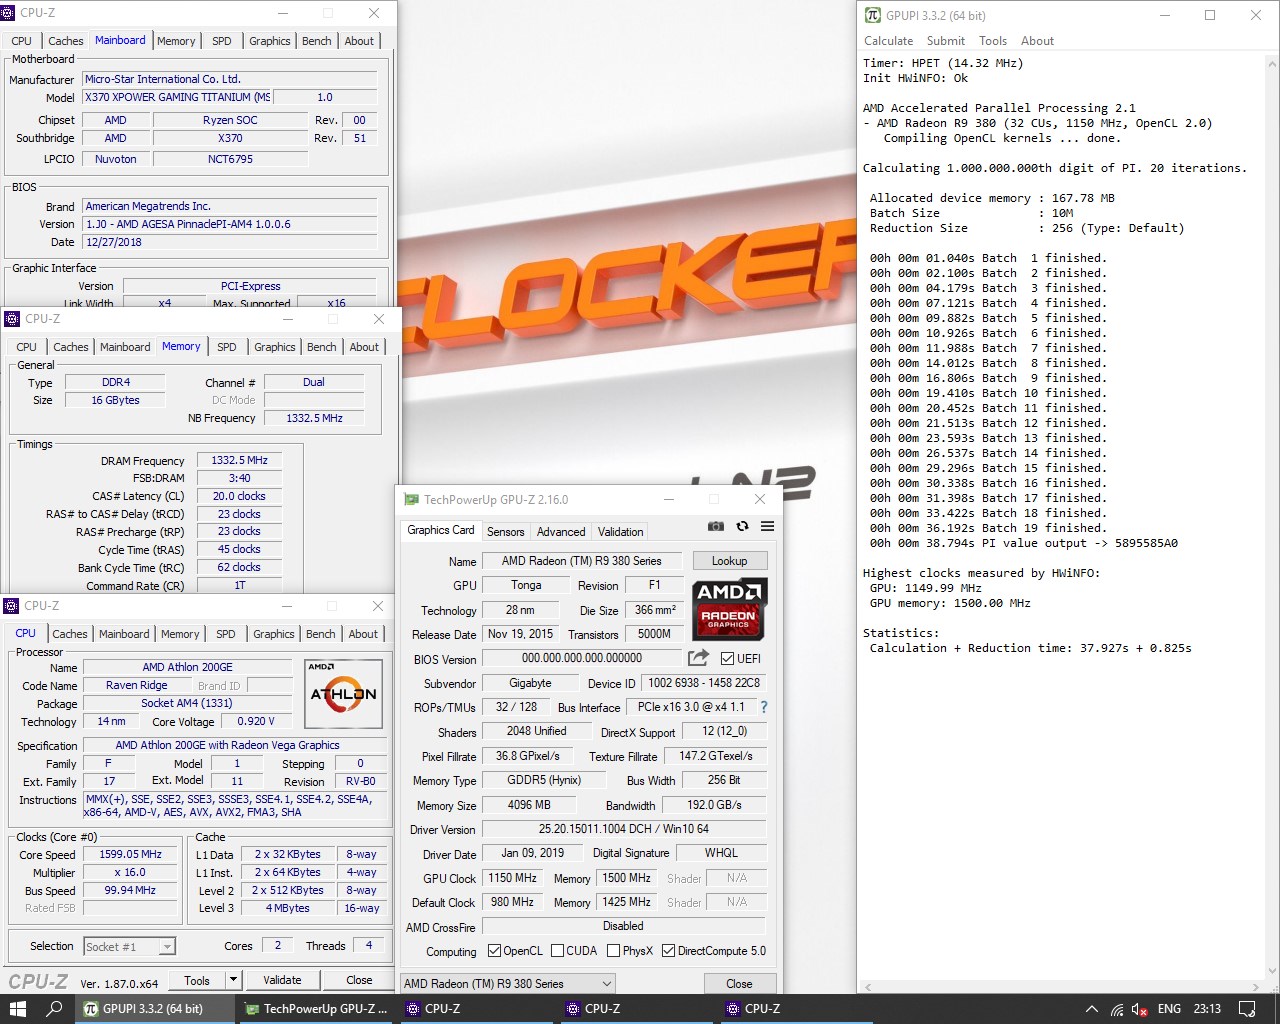Click the DRAM Frequency value 1332.5 MHz

click(x=239, y=461)
